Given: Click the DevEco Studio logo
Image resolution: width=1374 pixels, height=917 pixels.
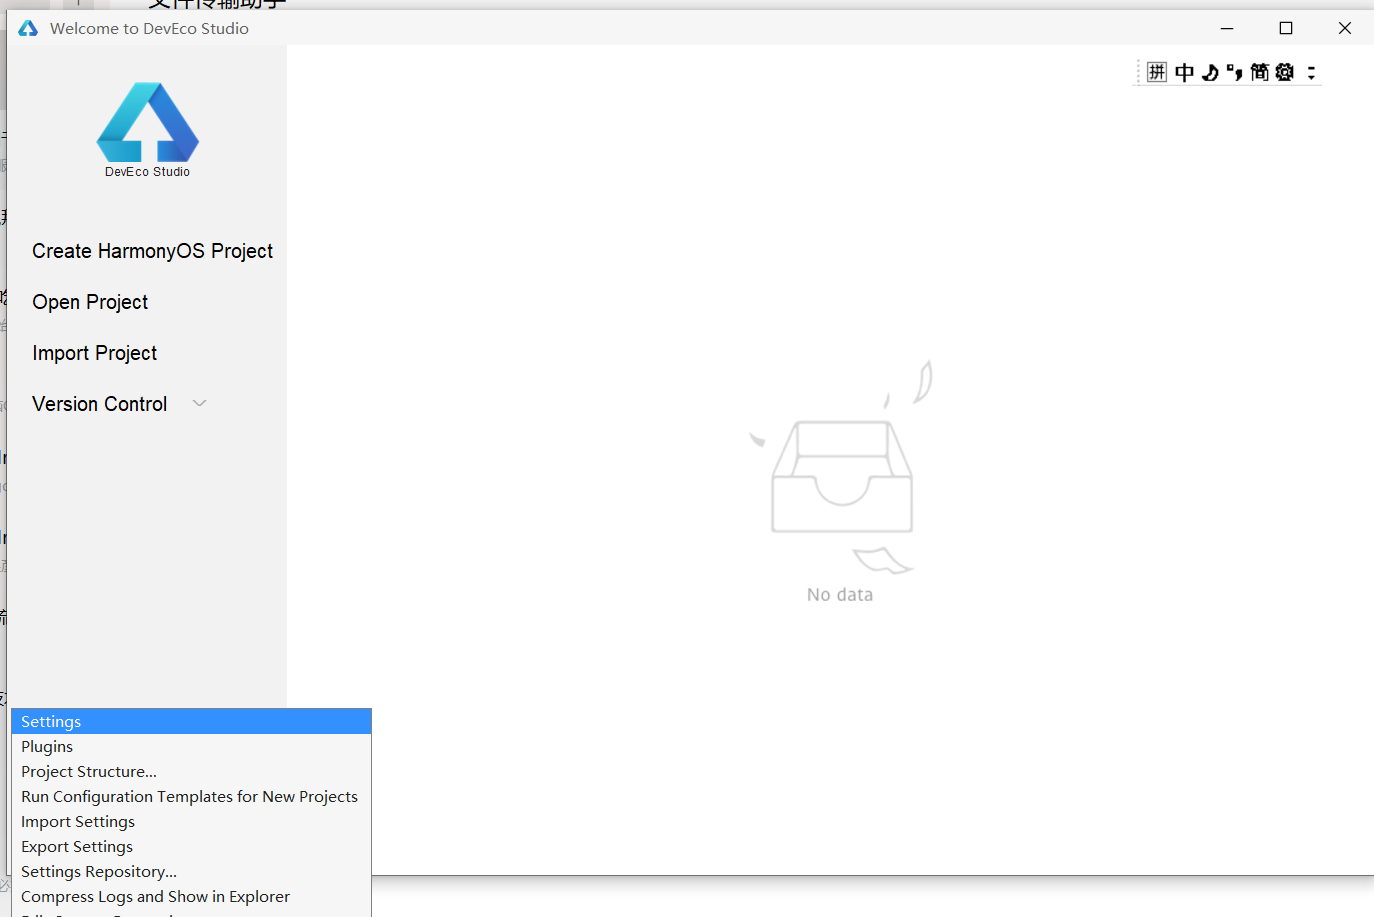Looking at the screenshot, I should pyautogui.click(x=147, y=123).
